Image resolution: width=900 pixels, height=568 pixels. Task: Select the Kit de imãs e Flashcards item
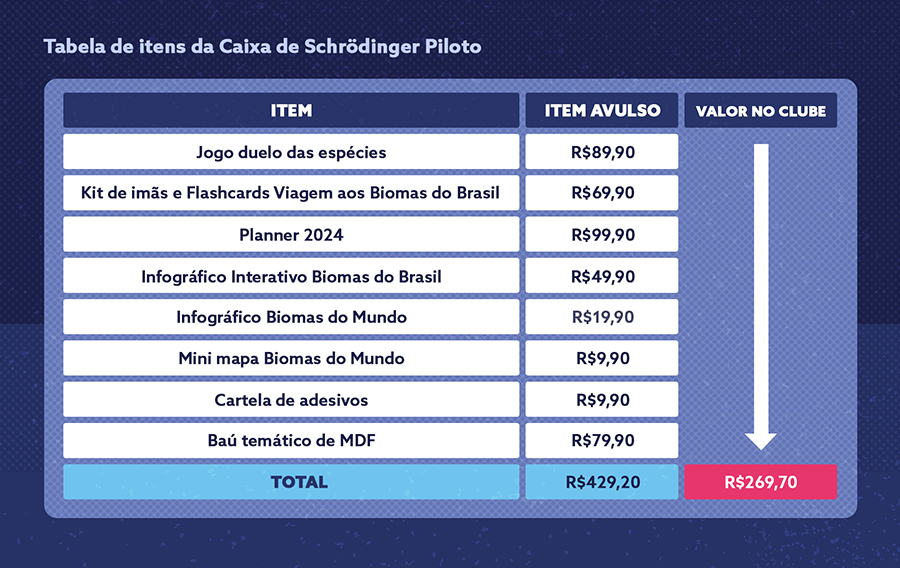point(291,193)
